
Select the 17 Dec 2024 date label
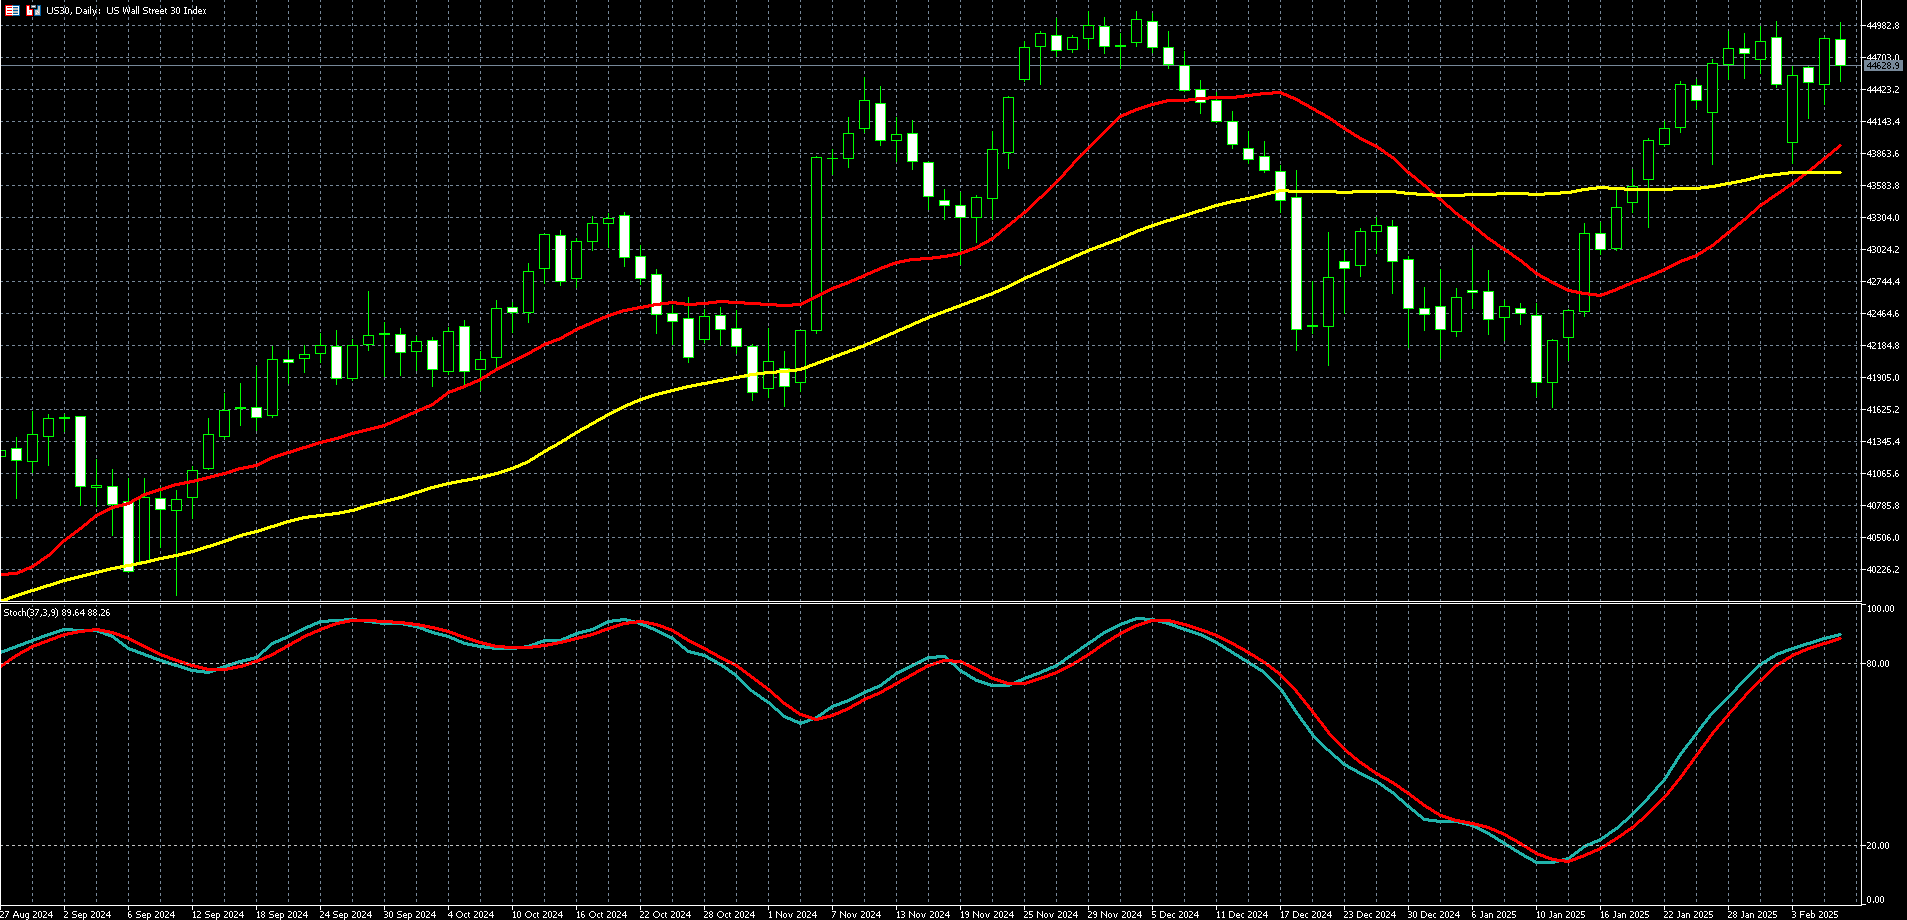point(1307,914)
